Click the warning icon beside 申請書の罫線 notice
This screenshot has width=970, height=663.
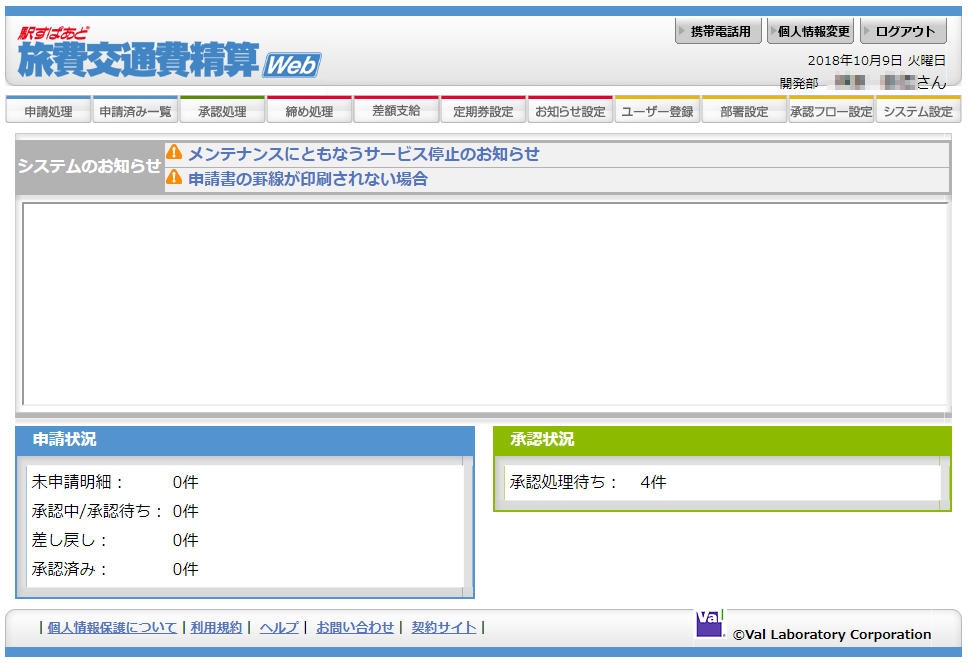[x=174, y=178]
